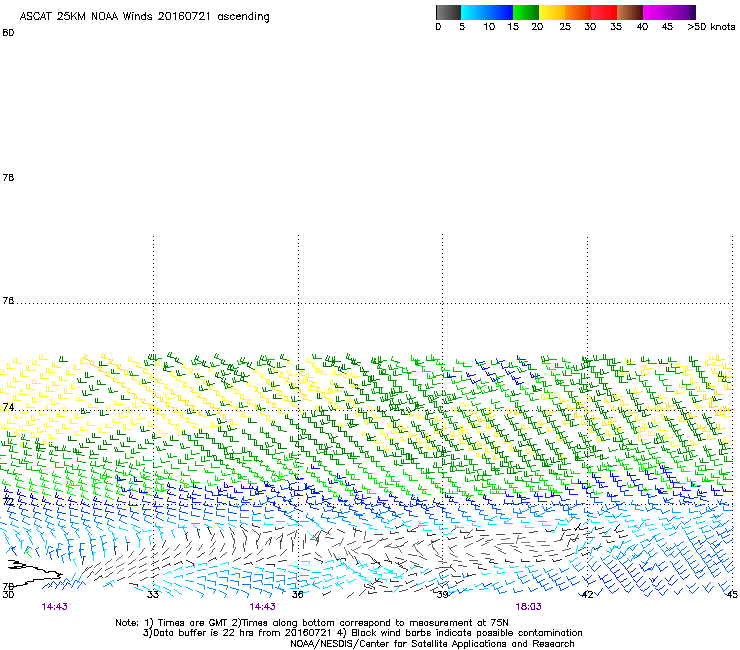The height and width of the screenshot is (650, 740).
Task: Click the 36 longitude label
Action: pyautogui.click(x=297, y=595)
